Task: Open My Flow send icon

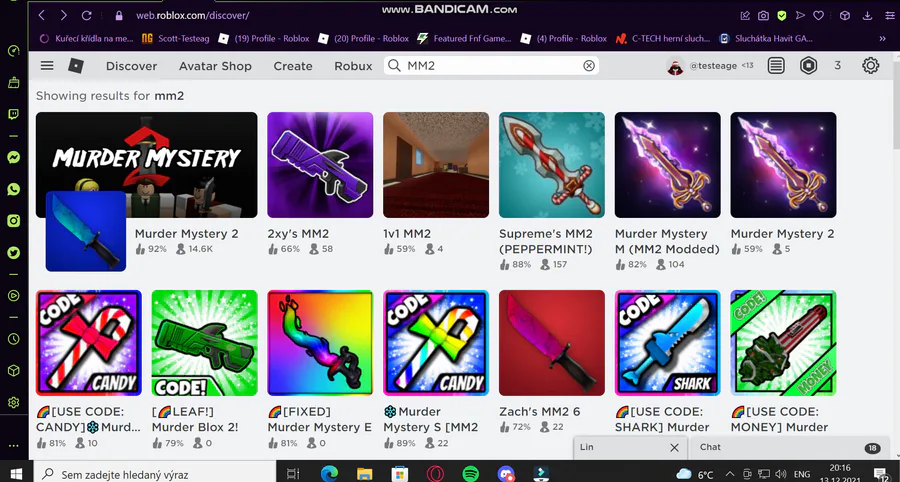Action: [x=800, y=15]
